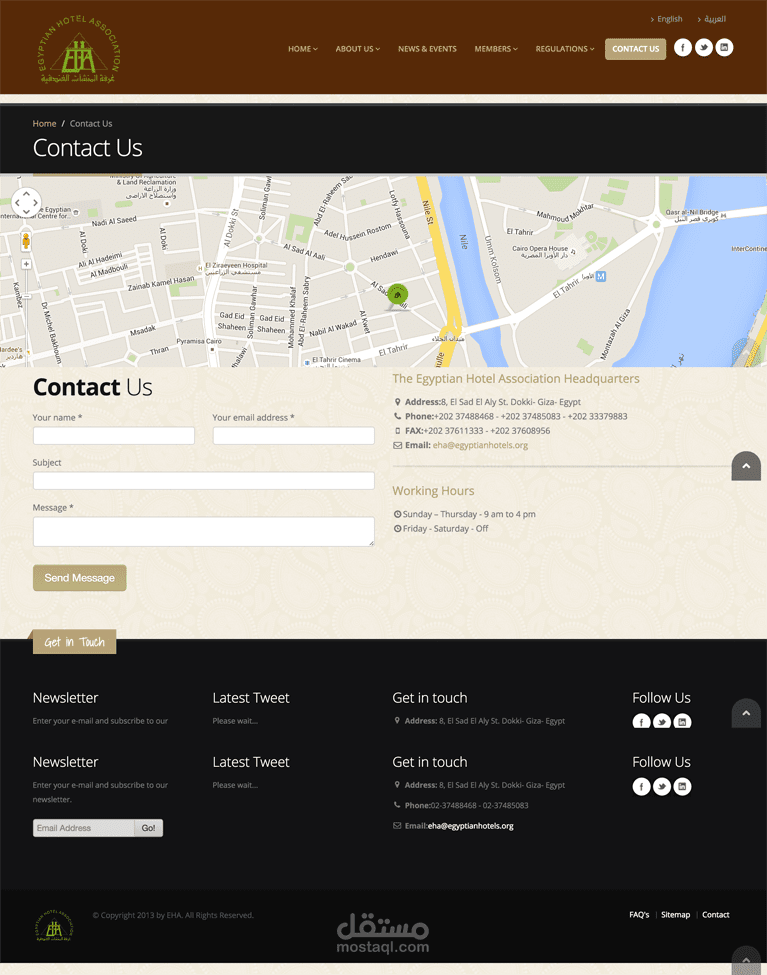Open the Facebook icon in the header
Viewport: 767px width, 975px height.
(x=682, y=48)
